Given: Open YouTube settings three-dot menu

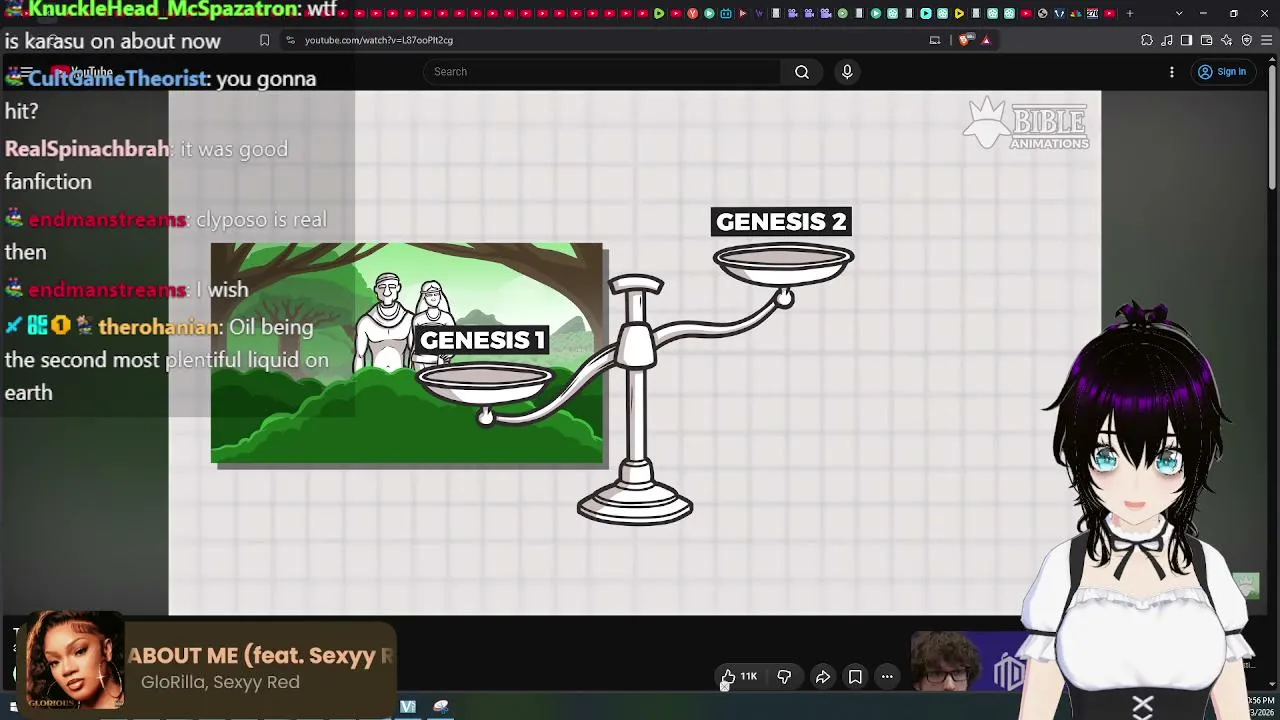Looking at the screenshot, I should click(1172, 72).
